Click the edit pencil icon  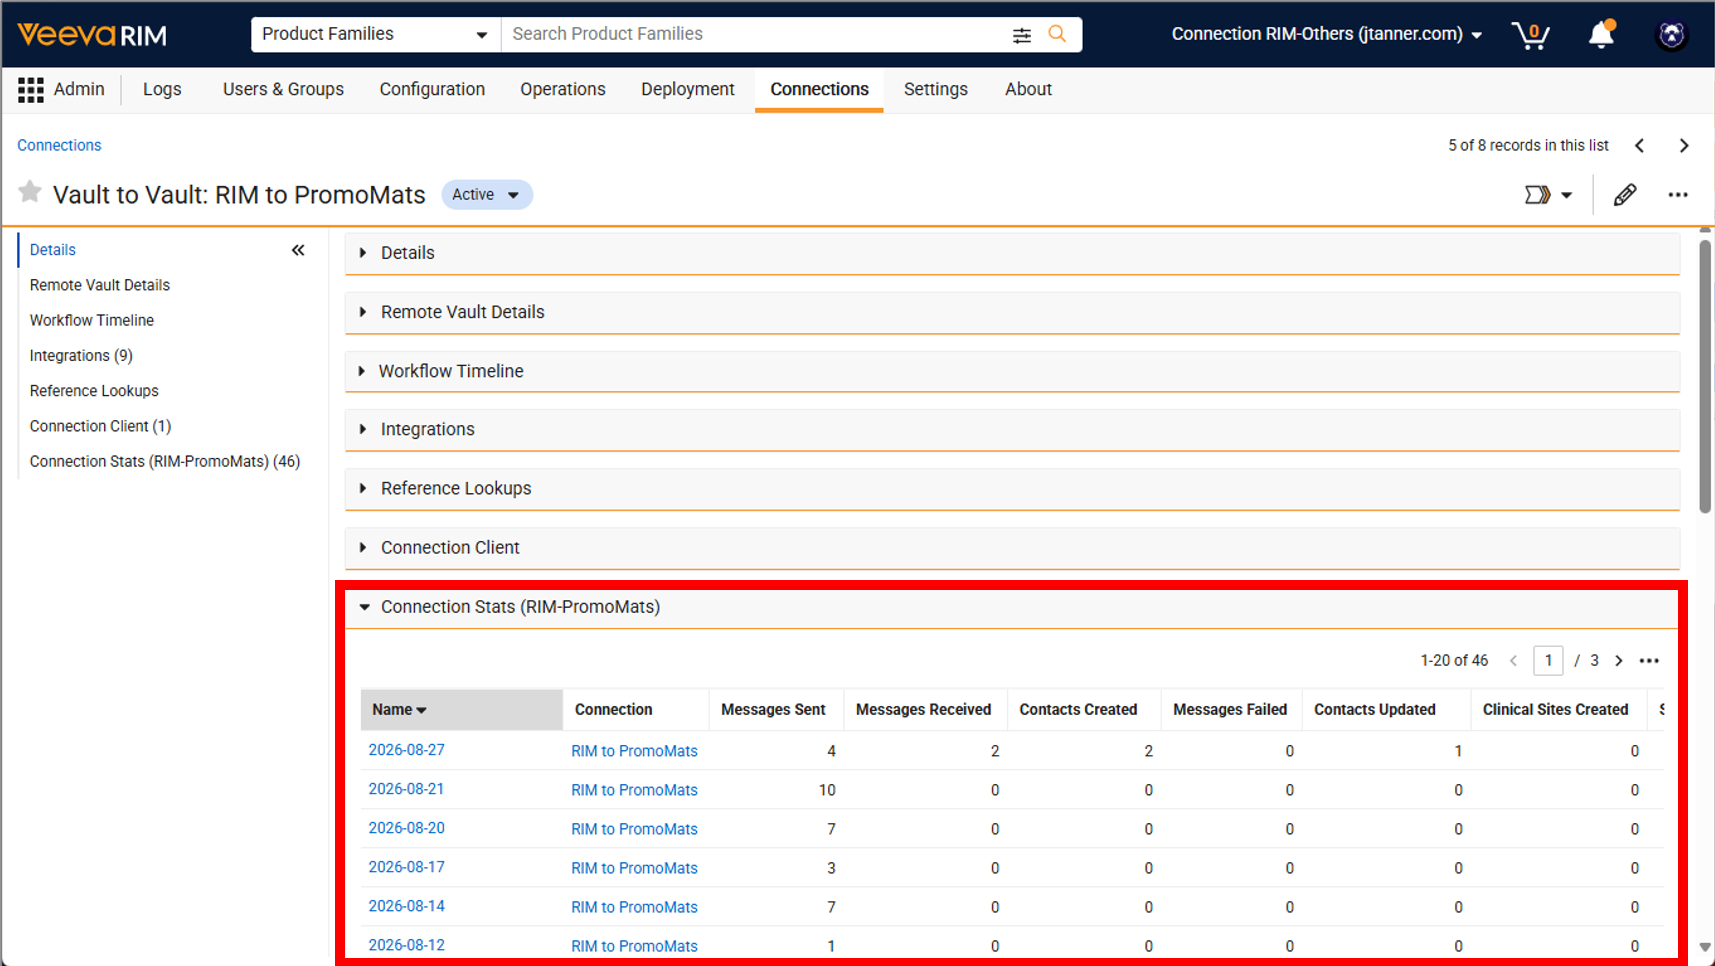point(1625,195)
